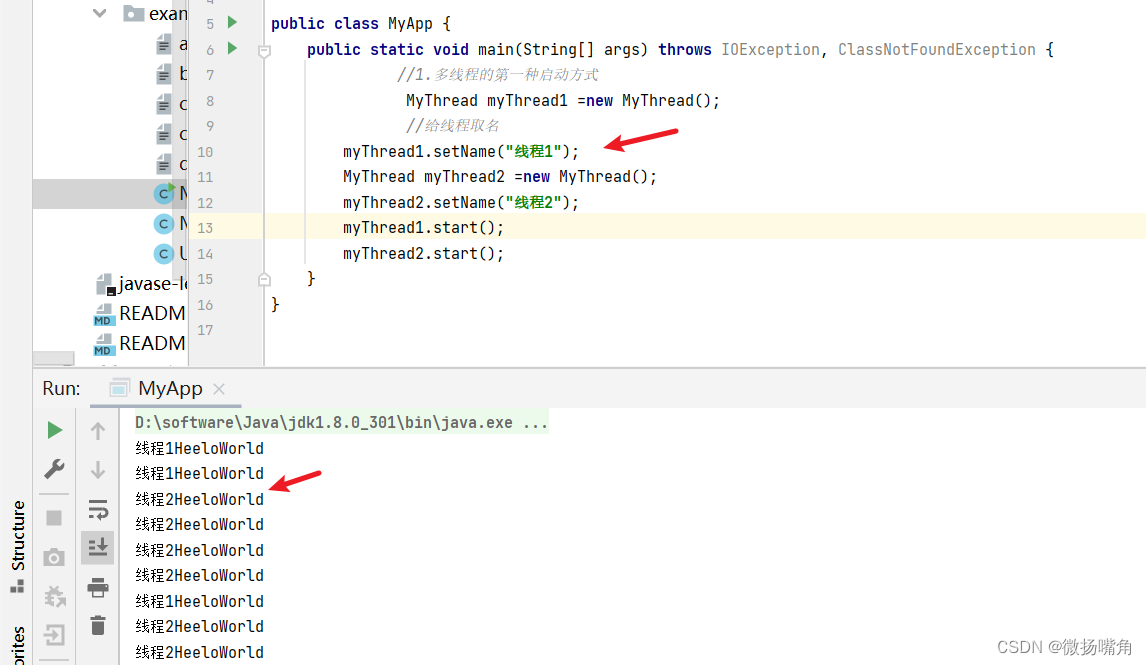Select the highlighted class file in project tree
1146x665 pixels.
[110, 194]
